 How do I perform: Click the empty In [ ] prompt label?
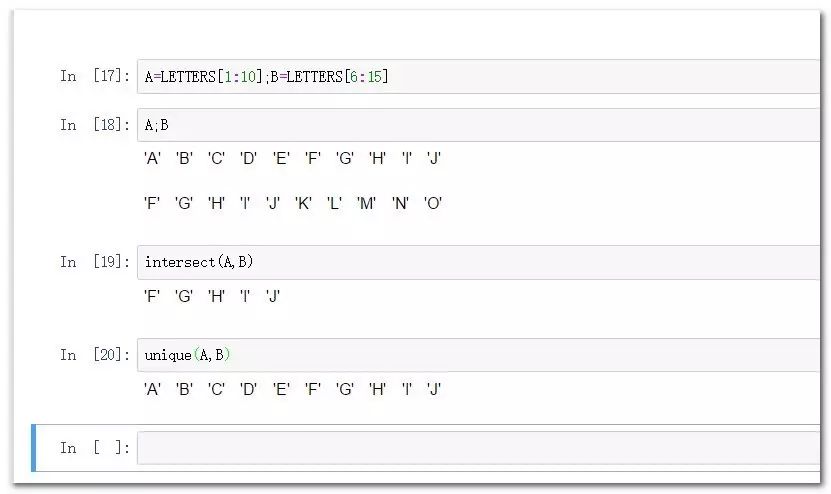coord(95,448)
